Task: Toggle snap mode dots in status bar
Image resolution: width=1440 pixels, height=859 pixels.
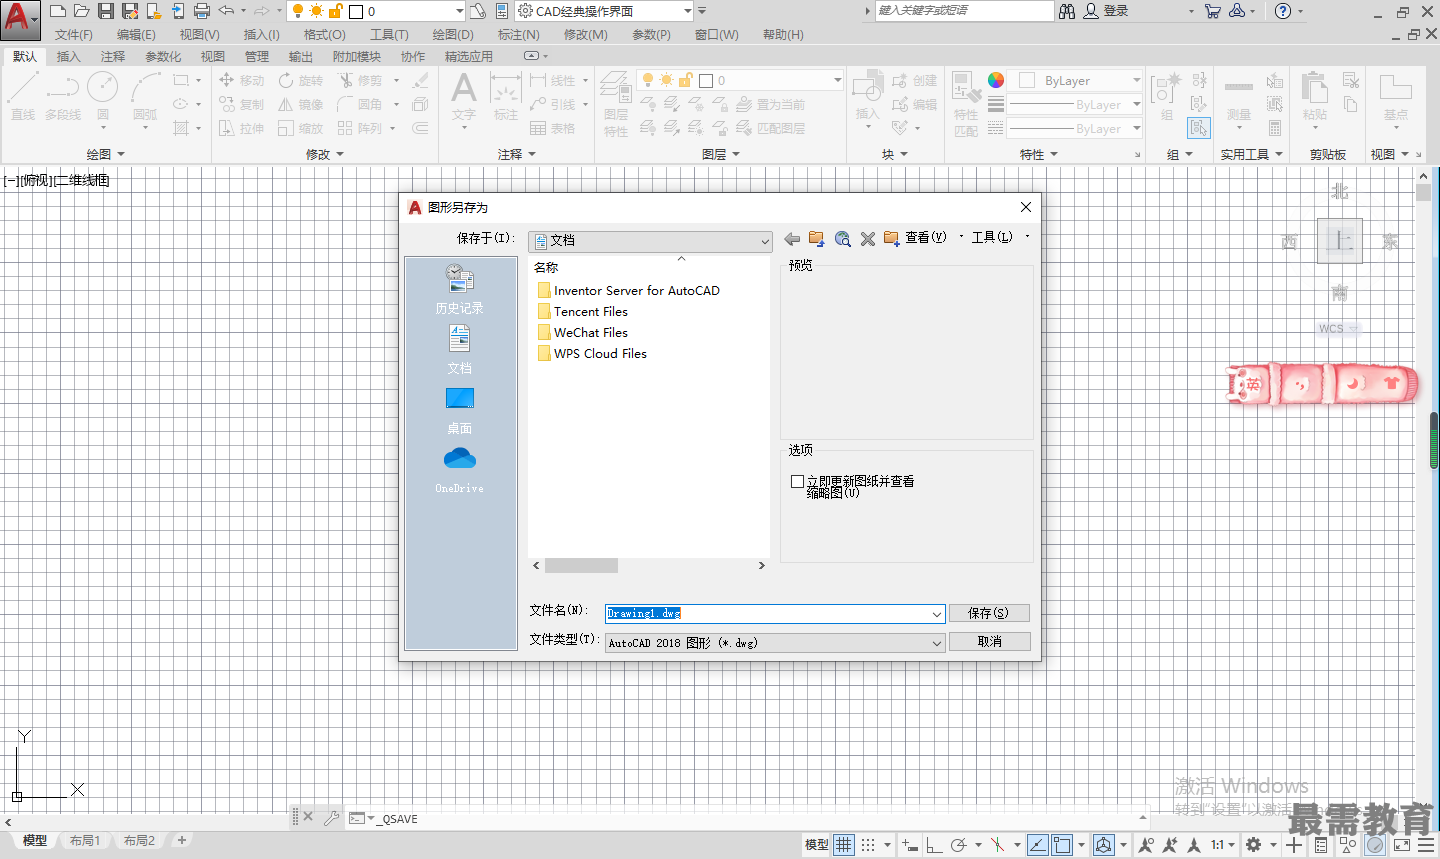Action: [x=868, y=845]
